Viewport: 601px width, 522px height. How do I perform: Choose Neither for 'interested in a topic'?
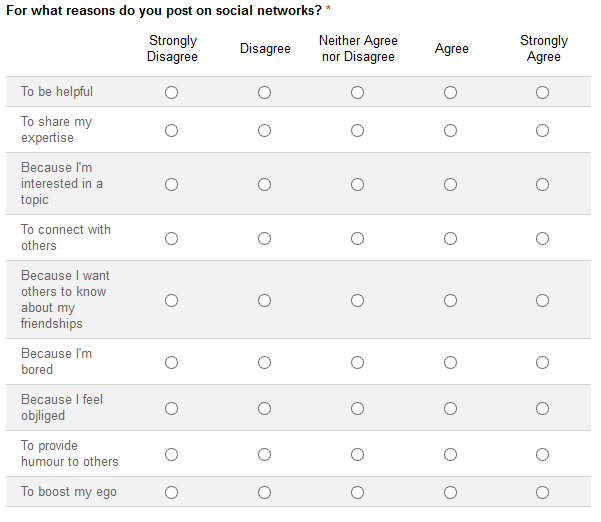click(357, 184)
